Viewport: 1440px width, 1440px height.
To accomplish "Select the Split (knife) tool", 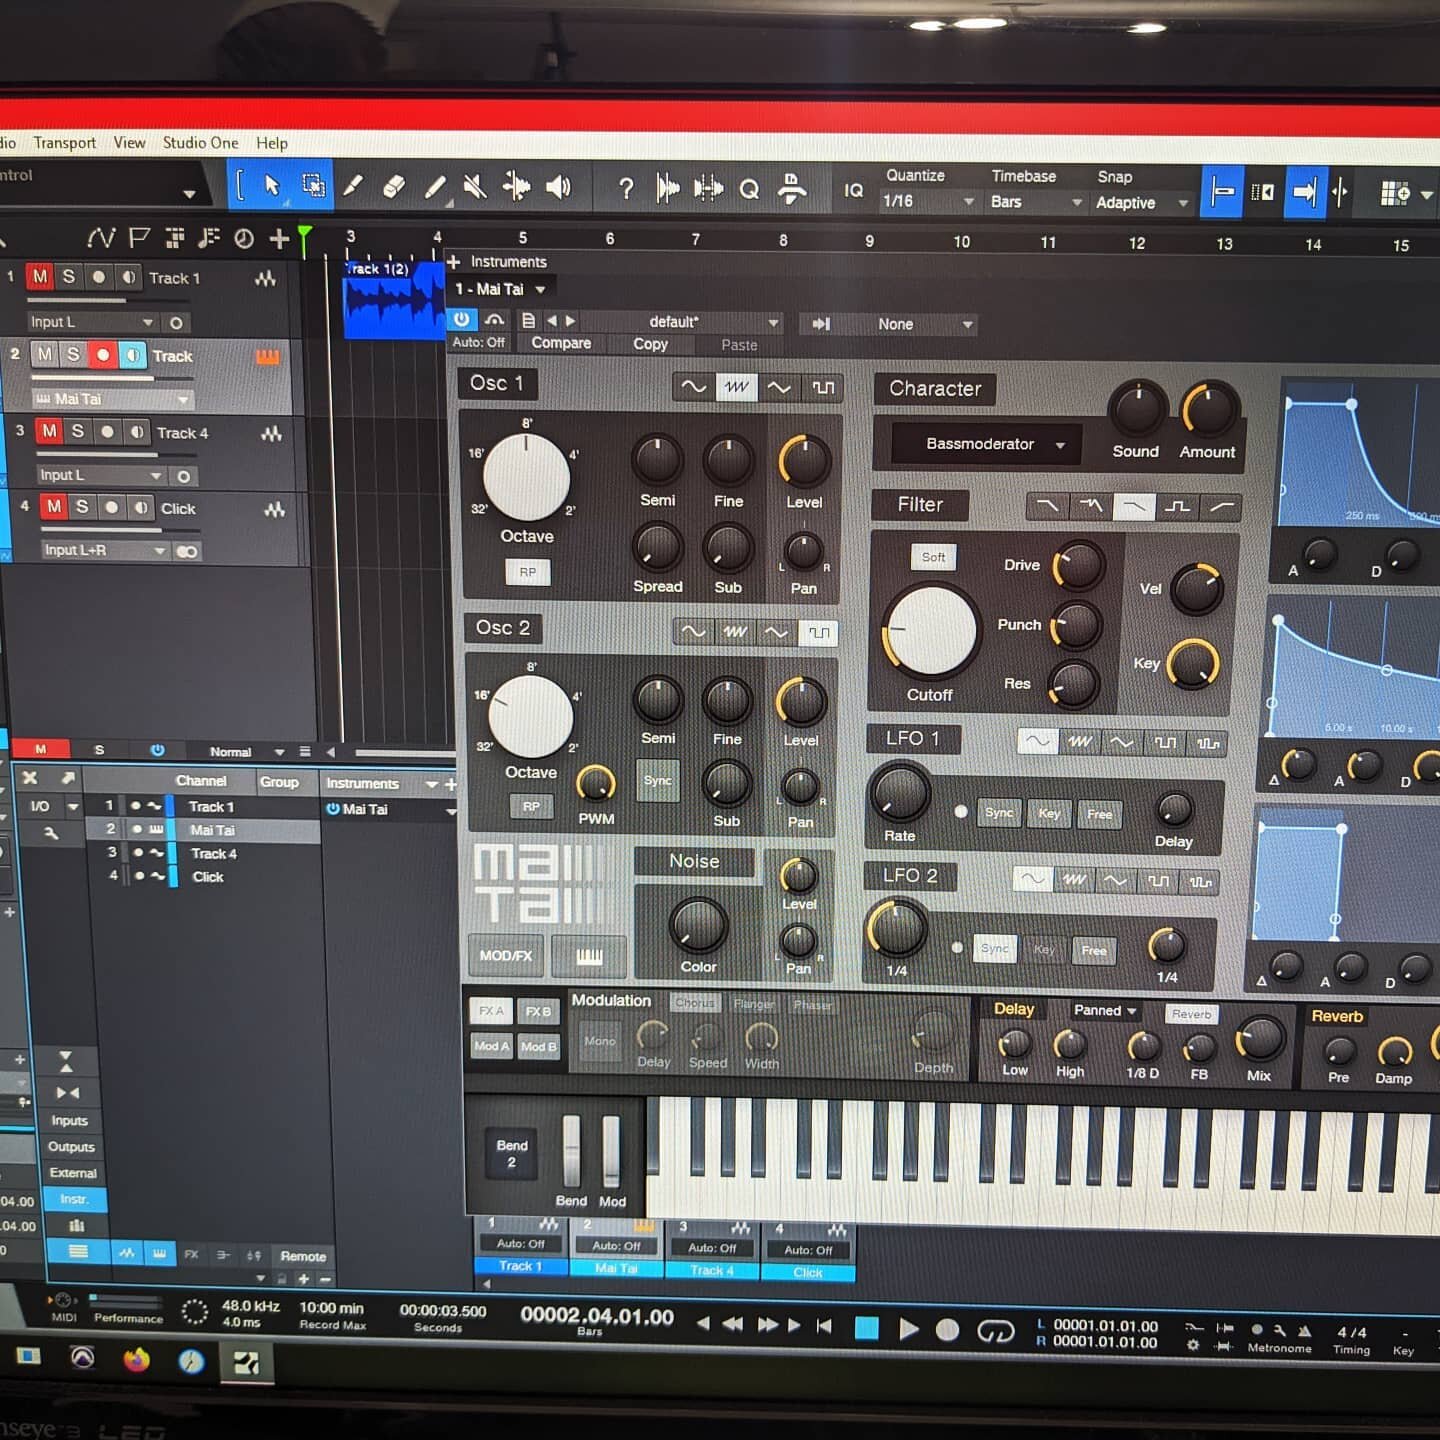I will (353, 186).
